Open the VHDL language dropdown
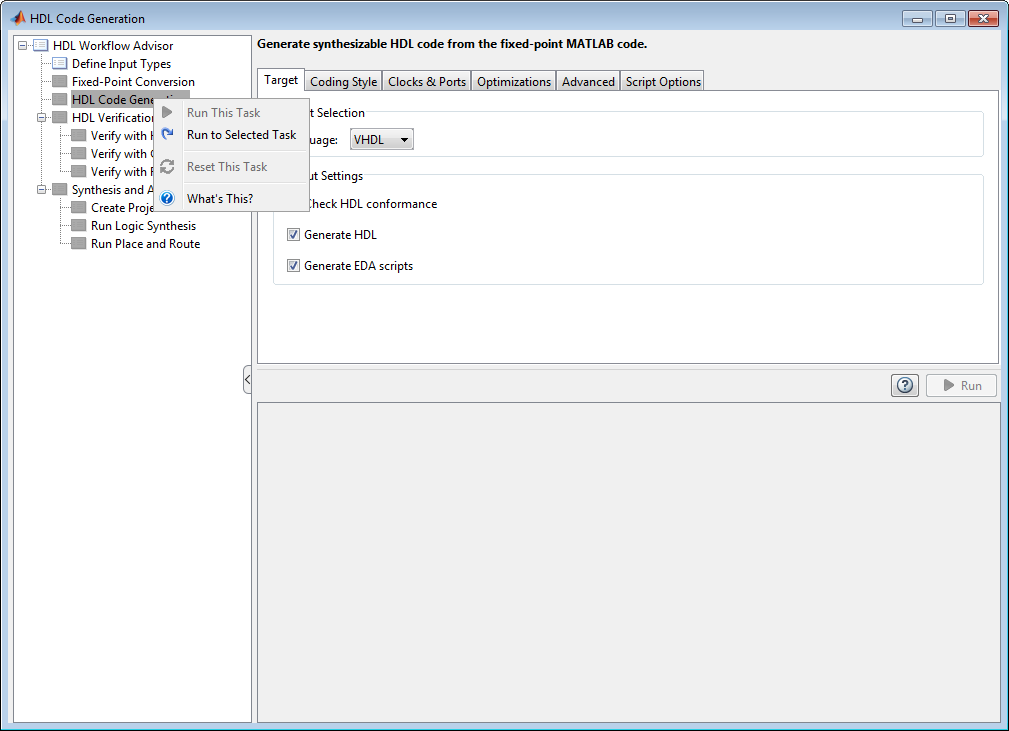The image size is (1009, 731). (x=382, y=140)
